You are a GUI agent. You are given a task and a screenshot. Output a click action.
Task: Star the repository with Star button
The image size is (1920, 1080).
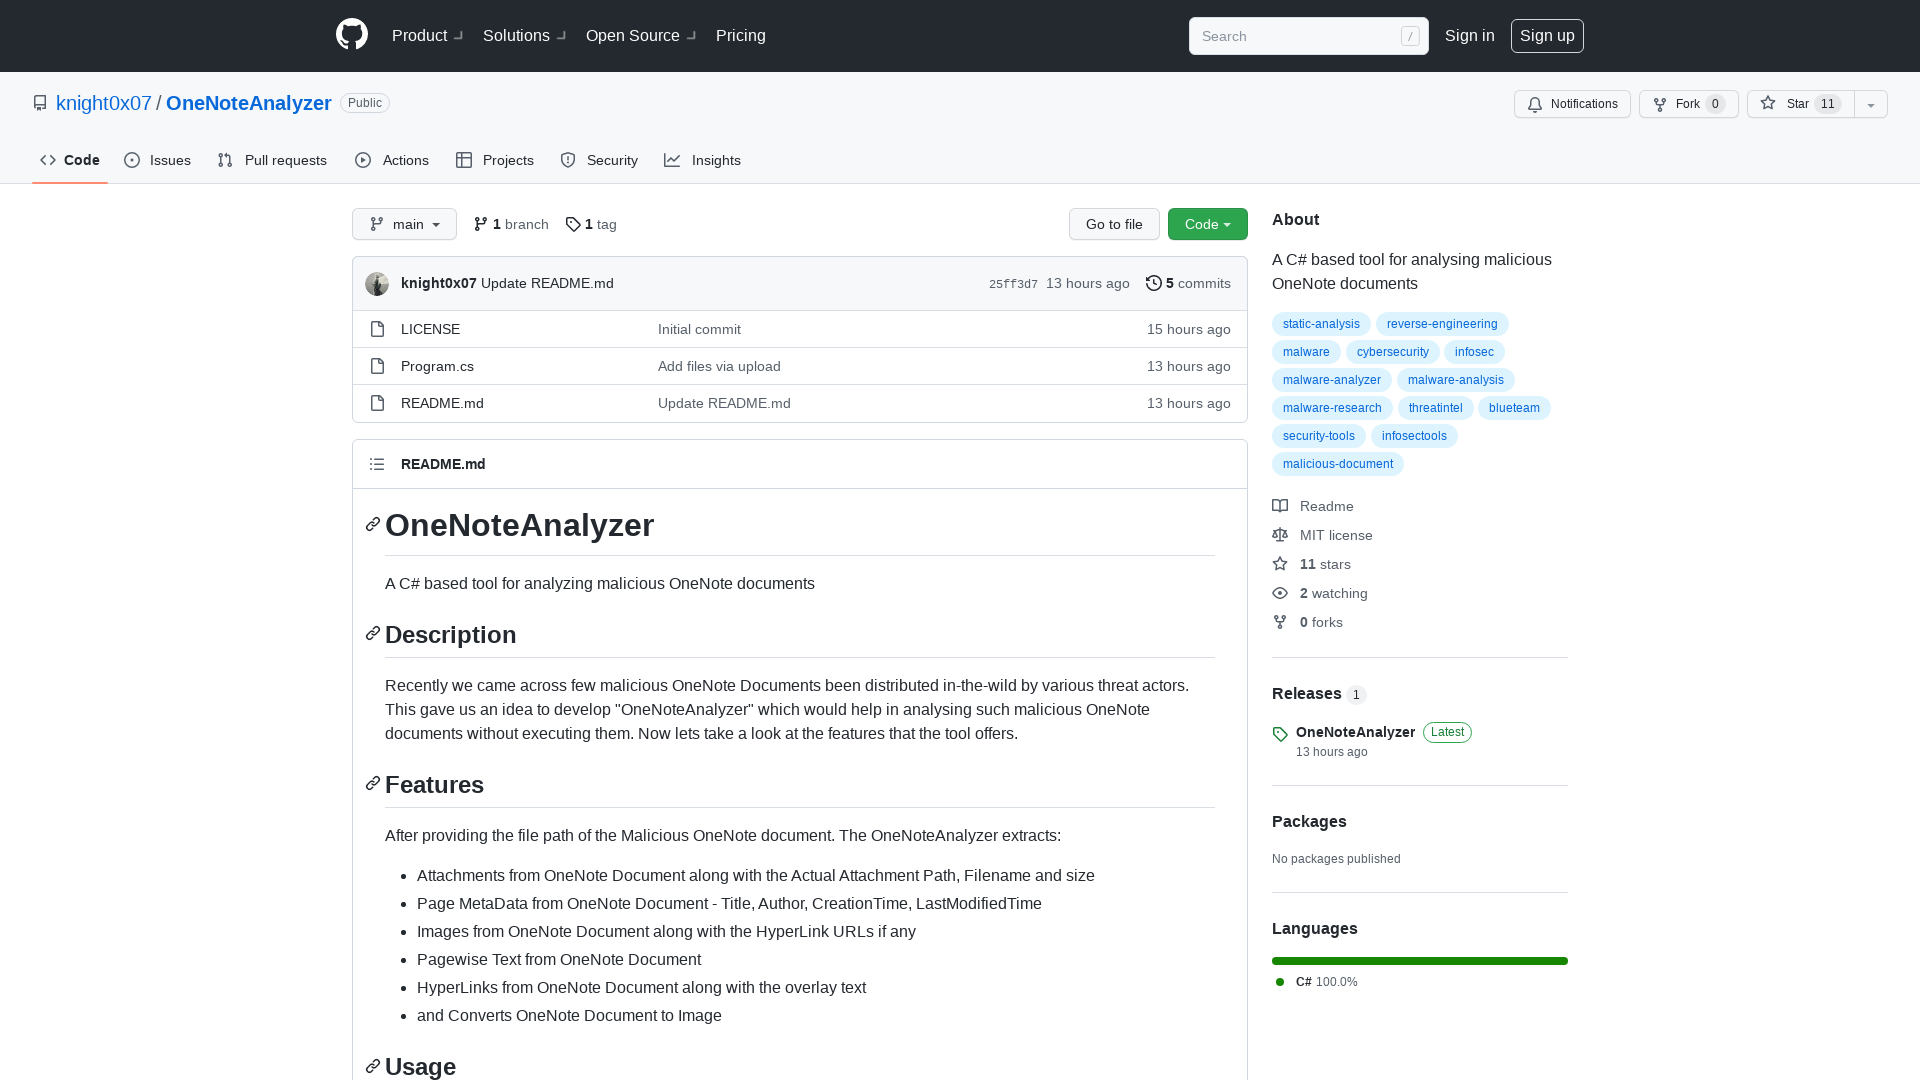[1801, 104]
